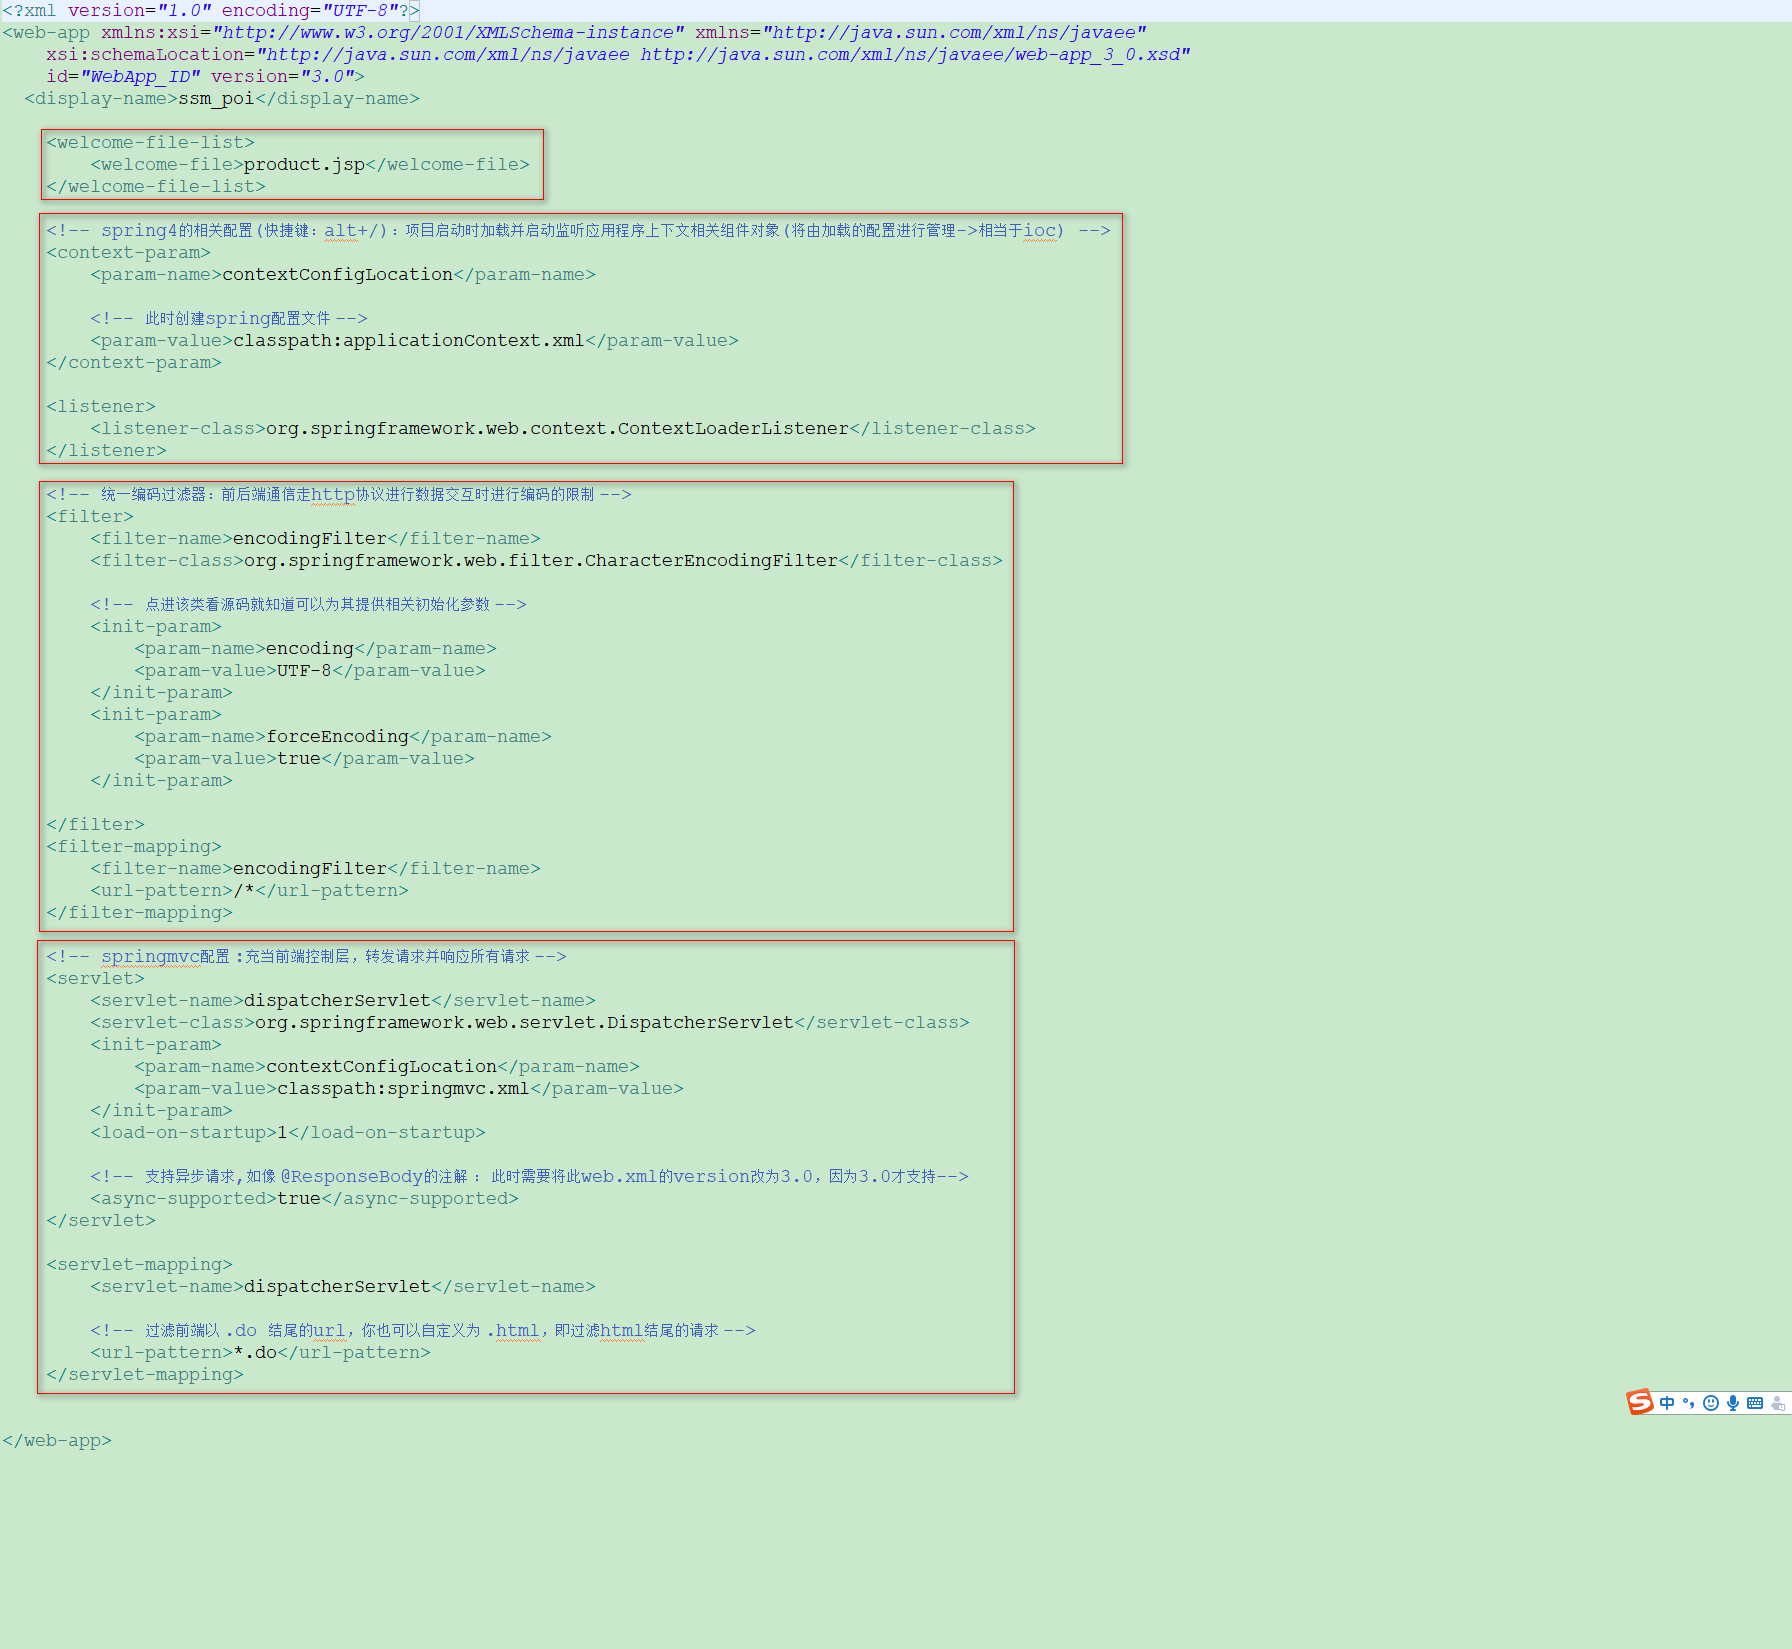Click the opening filter tag
1792x1649 pixels.
click(90, 517)
